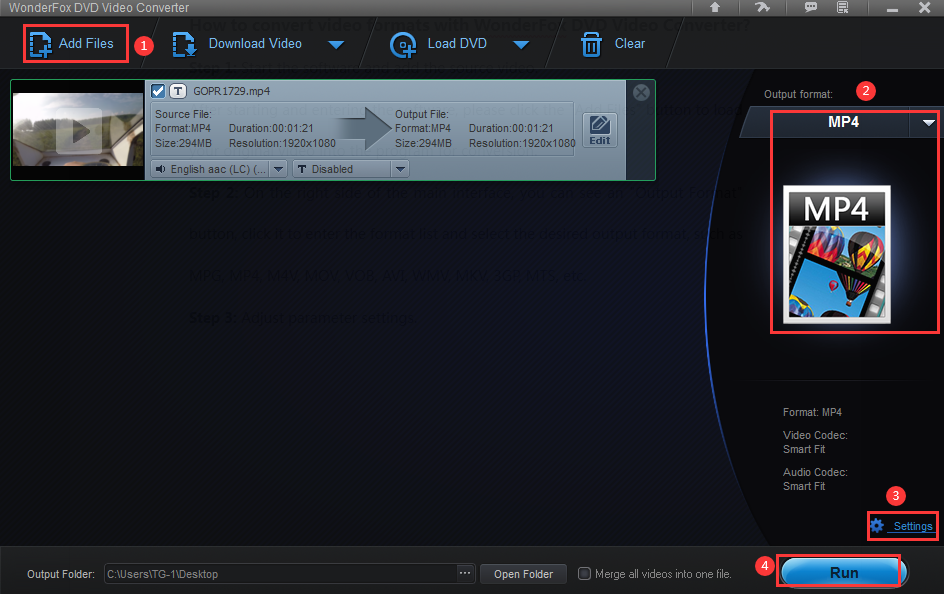Open the MP4 output format selector

(x=842, y=122)
